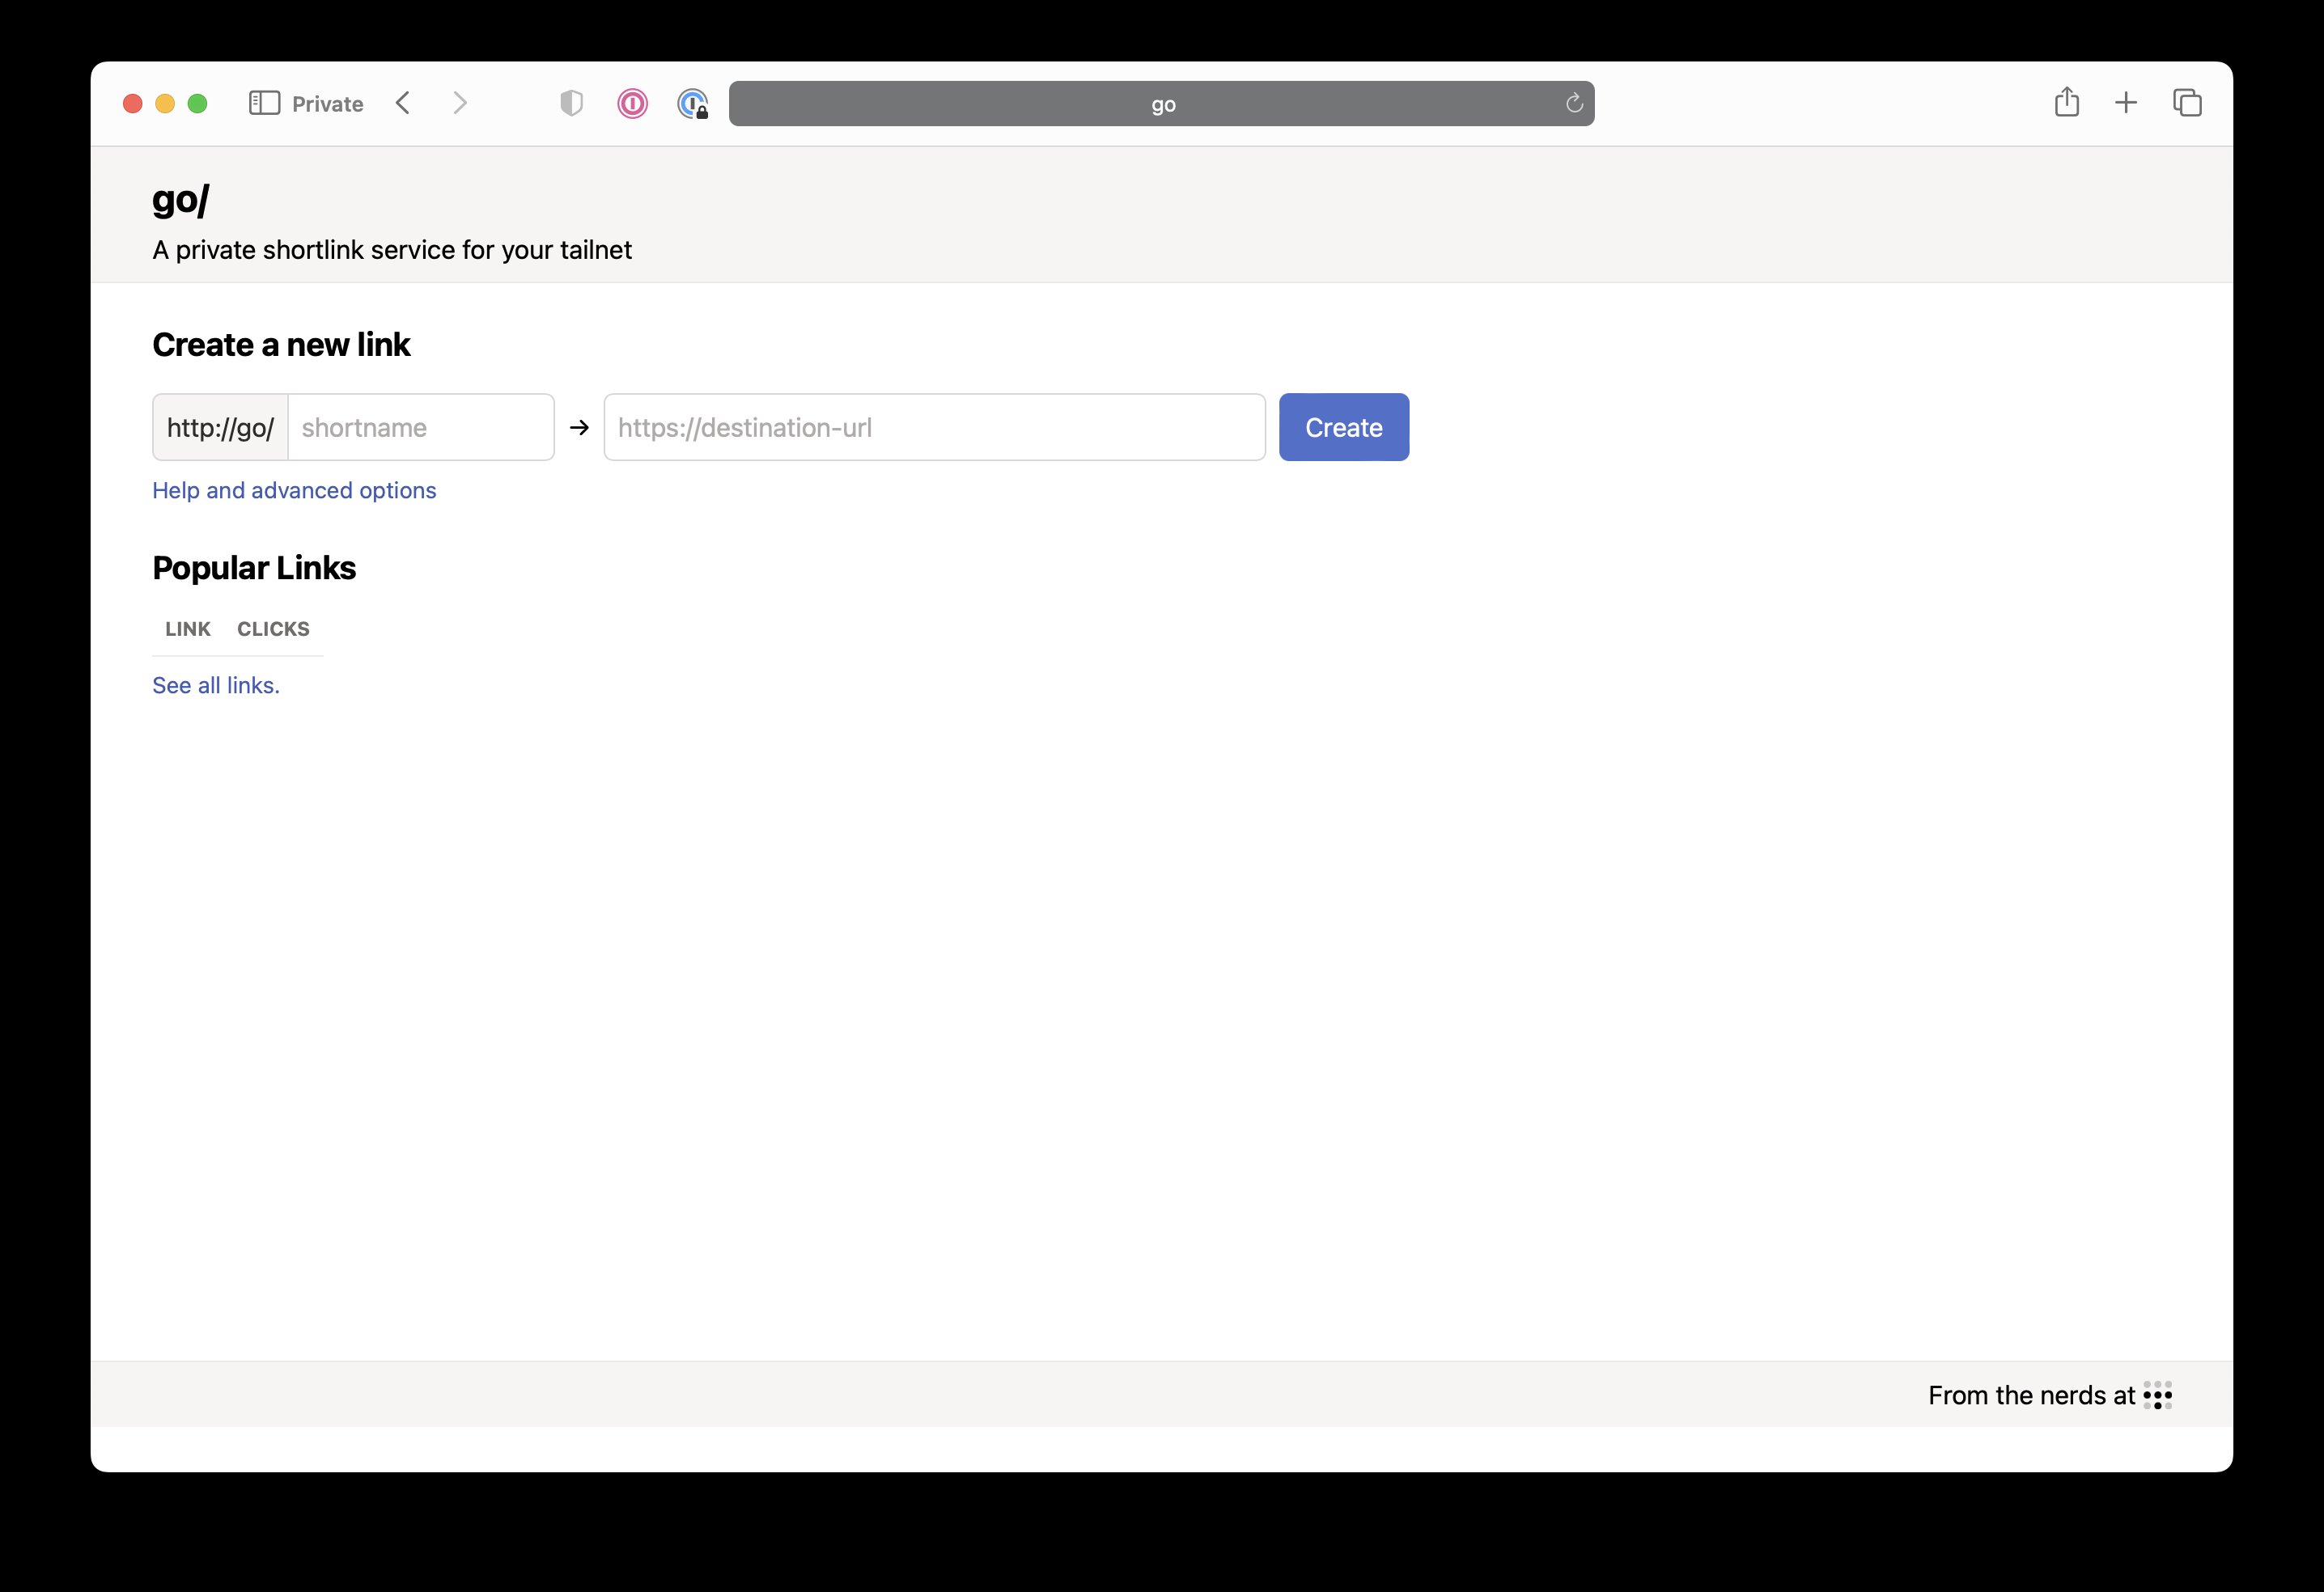The width and height of the screenshot is (2324, 1592).
Task: Show the tab overview icon
Action: 2187,103
